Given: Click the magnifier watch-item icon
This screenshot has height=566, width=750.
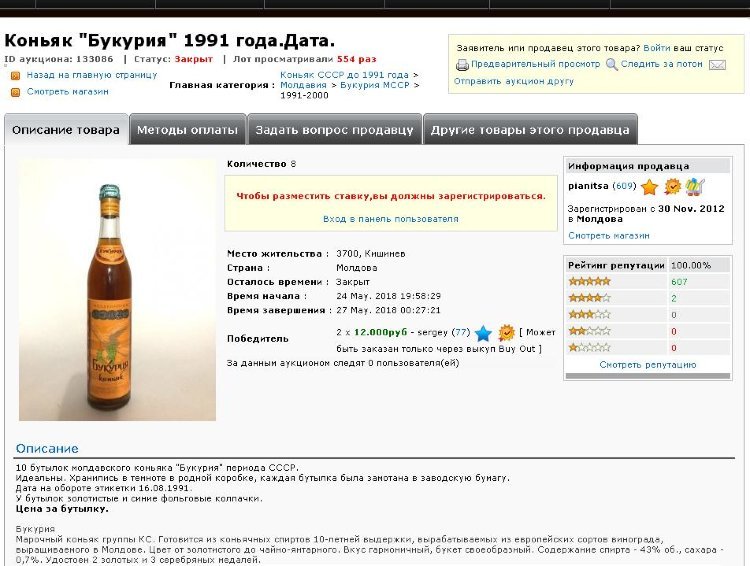Looking at the screenshot, I should [612, 64].
